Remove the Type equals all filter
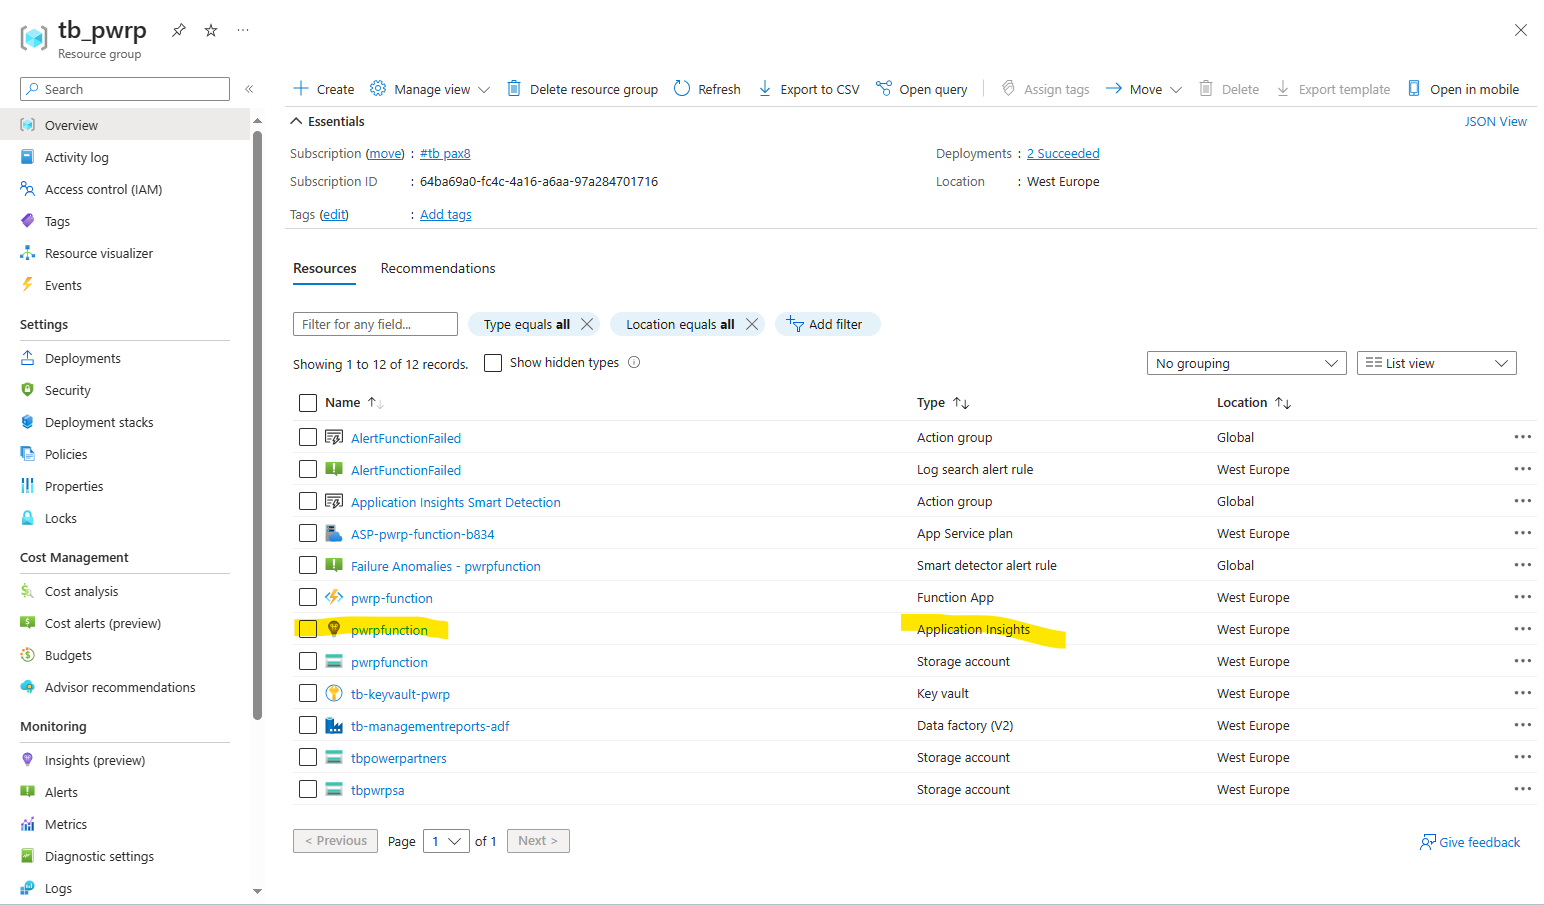This screenshot has height=905, width=1544. [x=587, y=324]
